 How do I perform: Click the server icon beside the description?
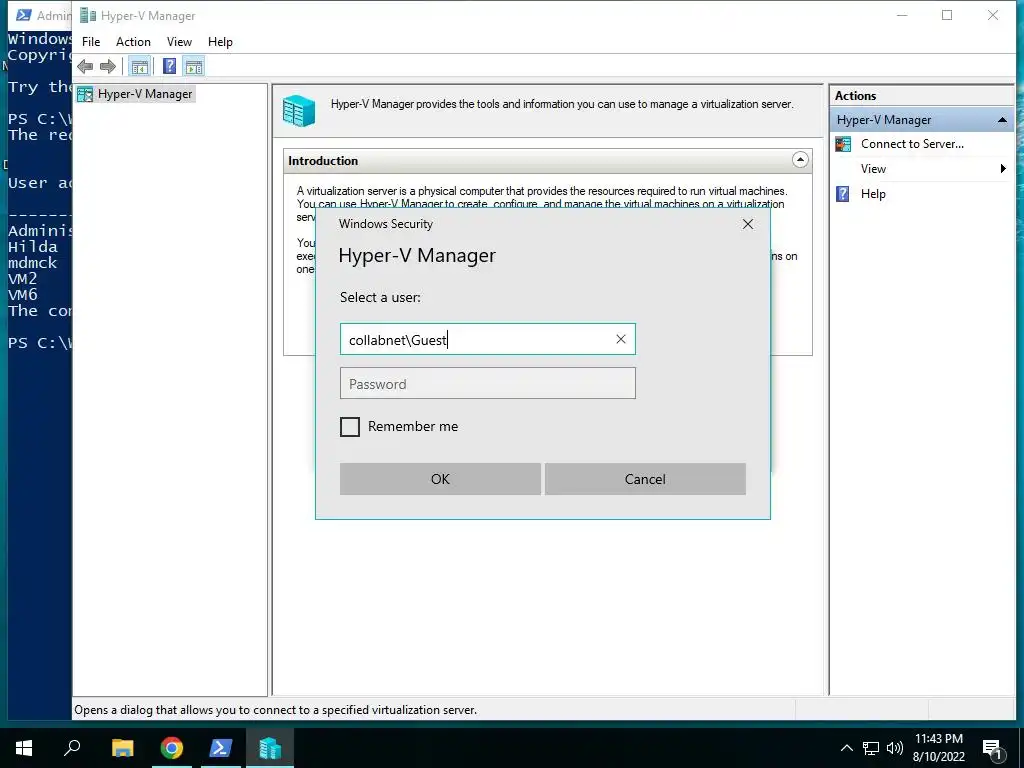(x=298, y=110)
